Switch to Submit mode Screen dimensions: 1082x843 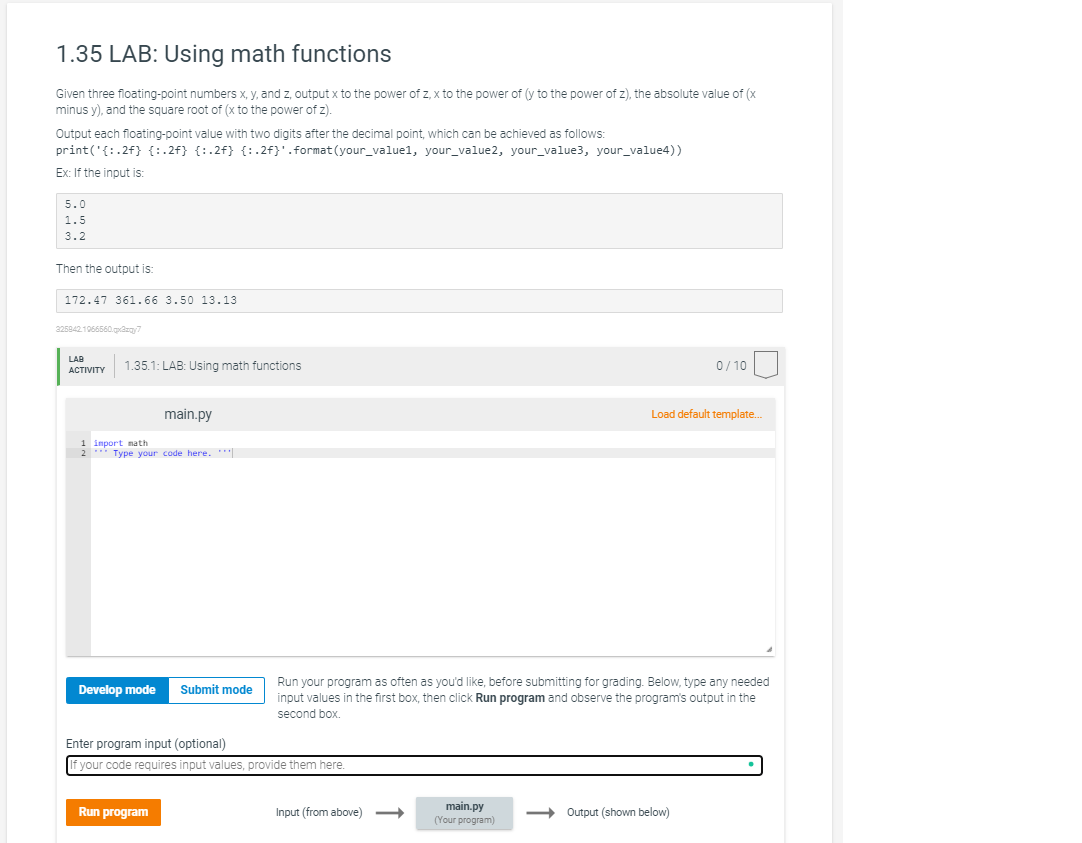click(x=216, y=689)
